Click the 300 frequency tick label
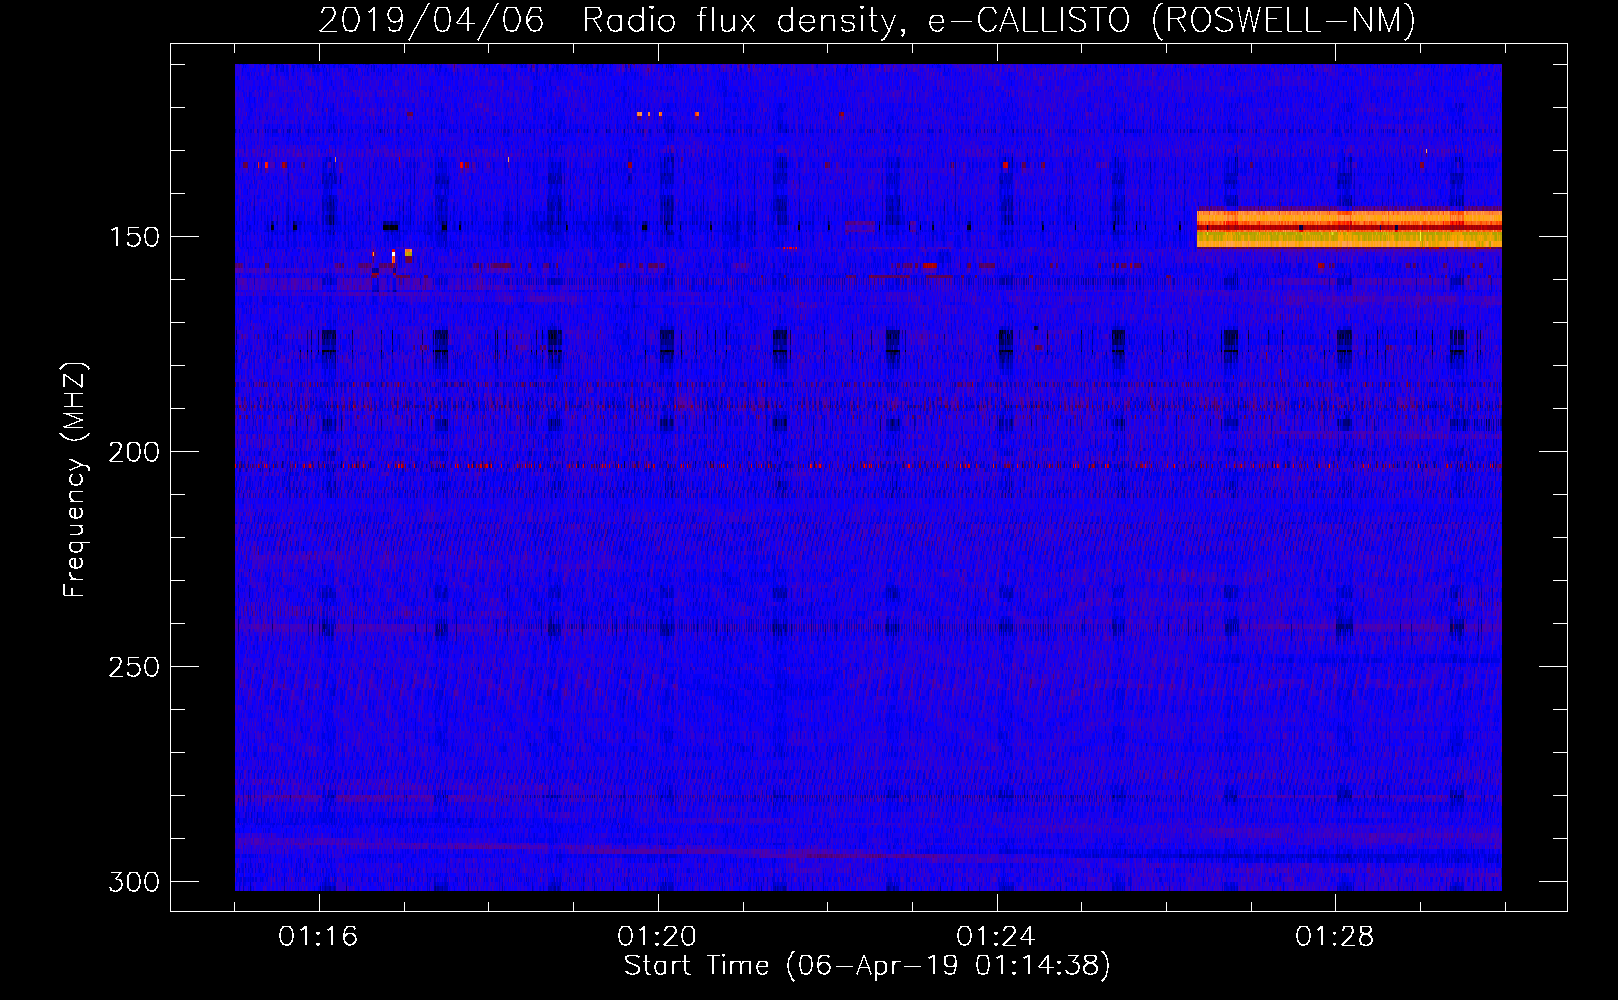 coord(134,882)
